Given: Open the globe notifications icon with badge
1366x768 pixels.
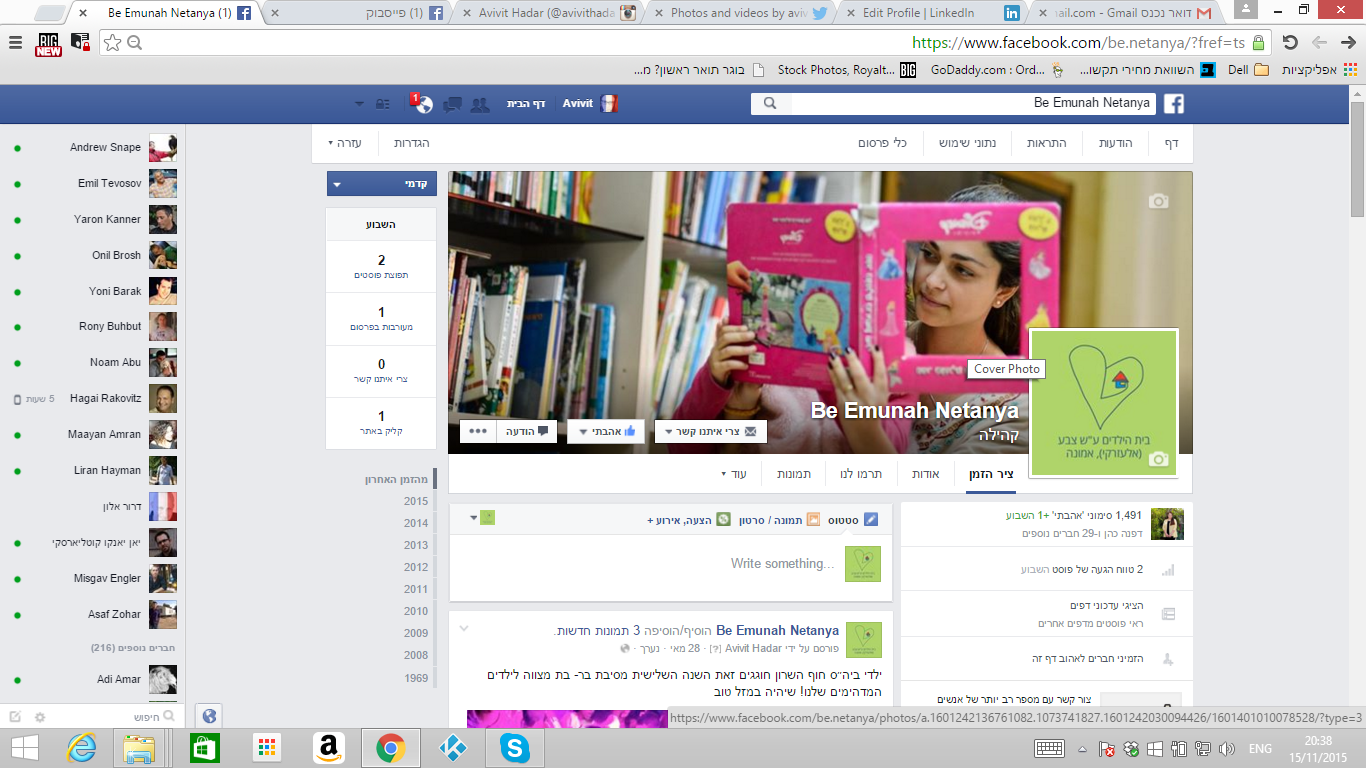Looking at the screenshot, I should [x=423, y=104].
